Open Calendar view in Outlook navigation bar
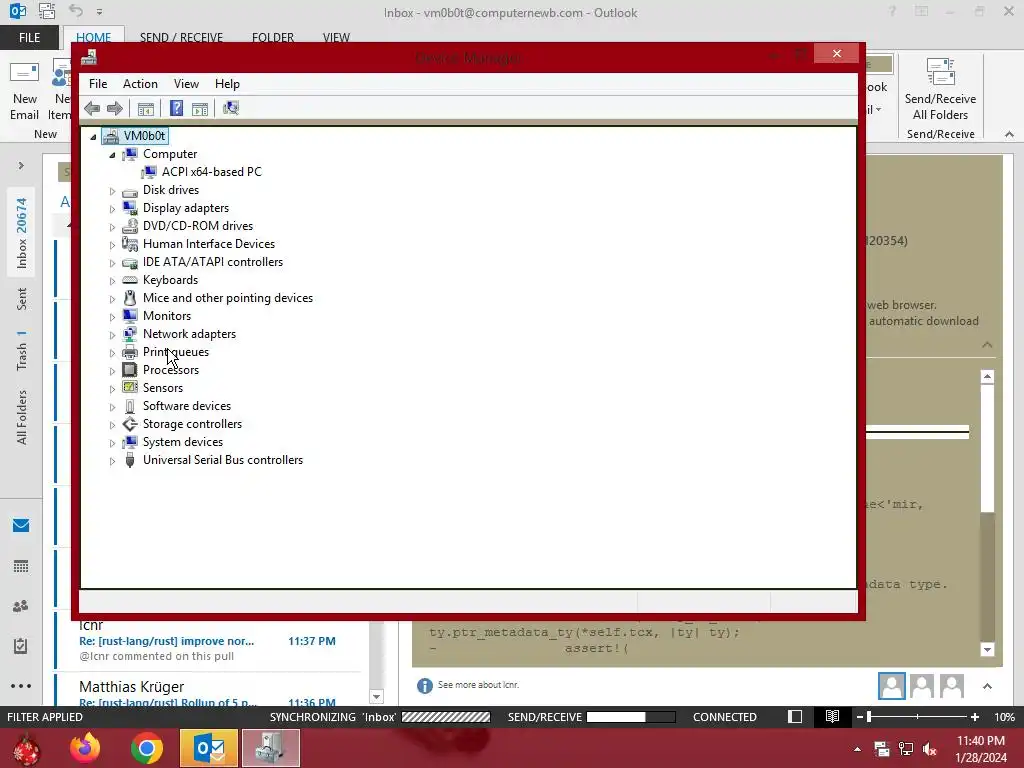 21,566
